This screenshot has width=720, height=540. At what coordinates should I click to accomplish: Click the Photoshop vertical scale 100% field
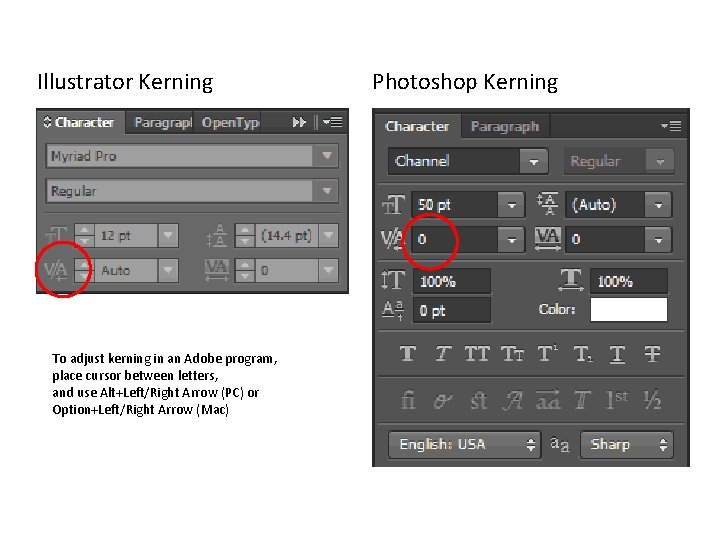pos(452,281)
